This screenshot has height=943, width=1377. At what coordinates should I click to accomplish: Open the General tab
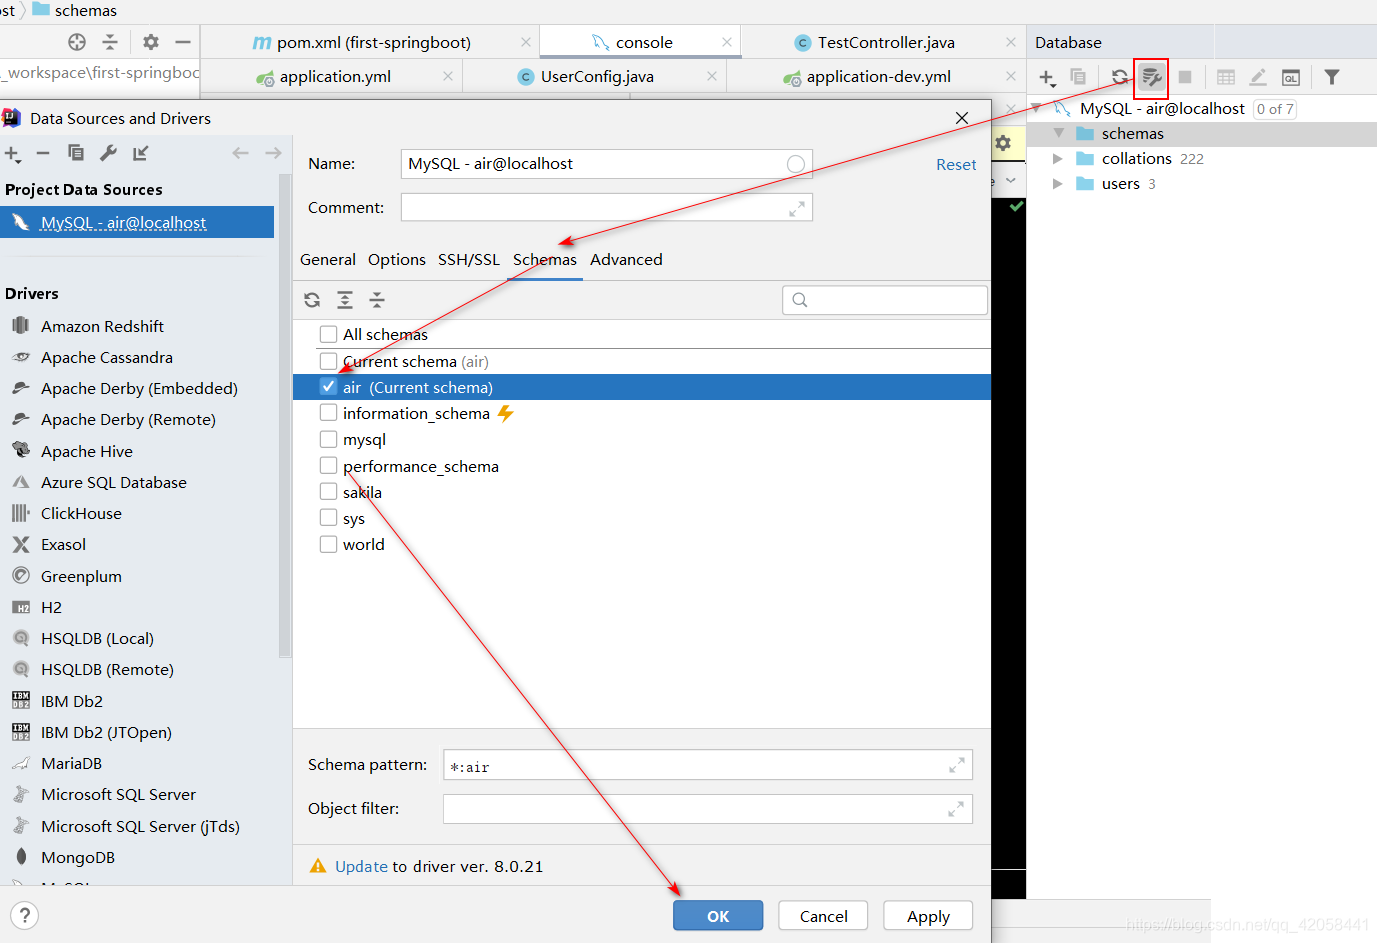pos(328,259)
